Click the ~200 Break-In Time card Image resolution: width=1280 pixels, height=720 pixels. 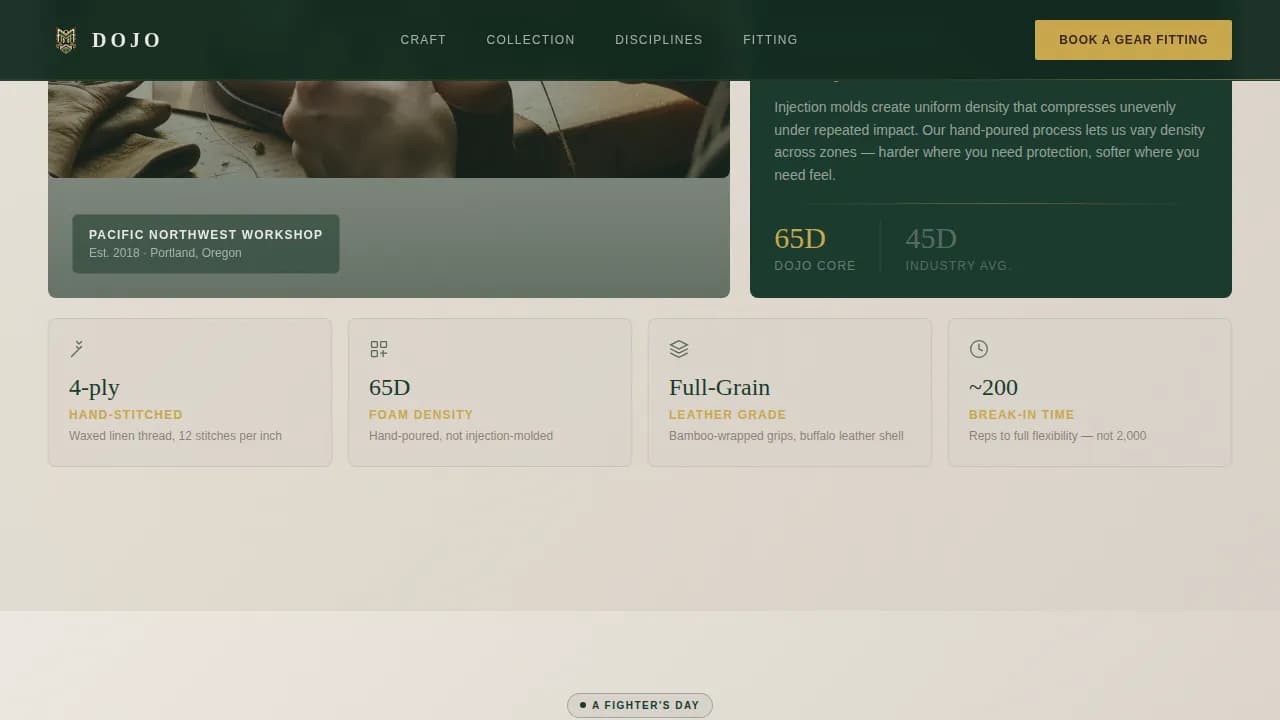(1090, 392)
